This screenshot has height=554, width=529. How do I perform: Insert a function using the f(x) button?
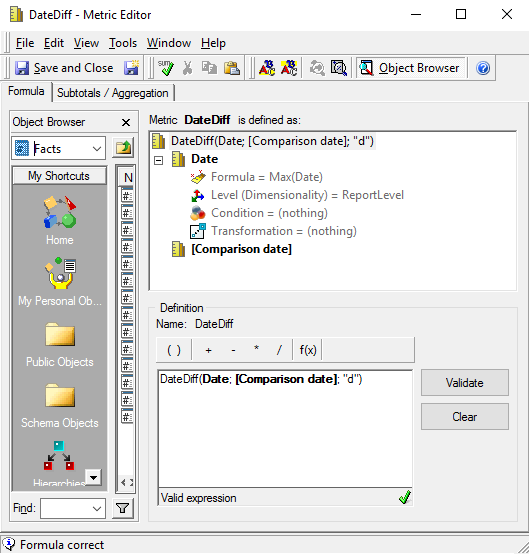pyautogui.click(x=308, y=350)
